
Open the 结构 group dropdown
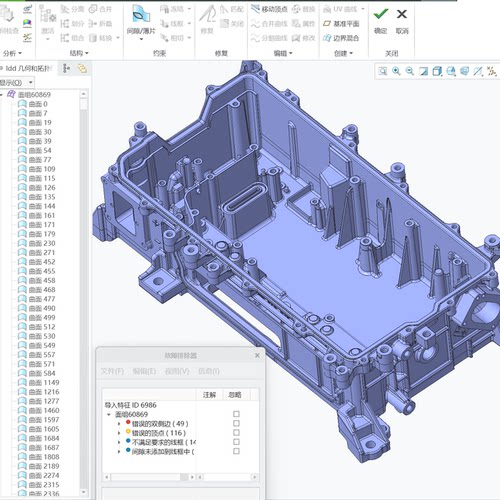coord(79,53)
